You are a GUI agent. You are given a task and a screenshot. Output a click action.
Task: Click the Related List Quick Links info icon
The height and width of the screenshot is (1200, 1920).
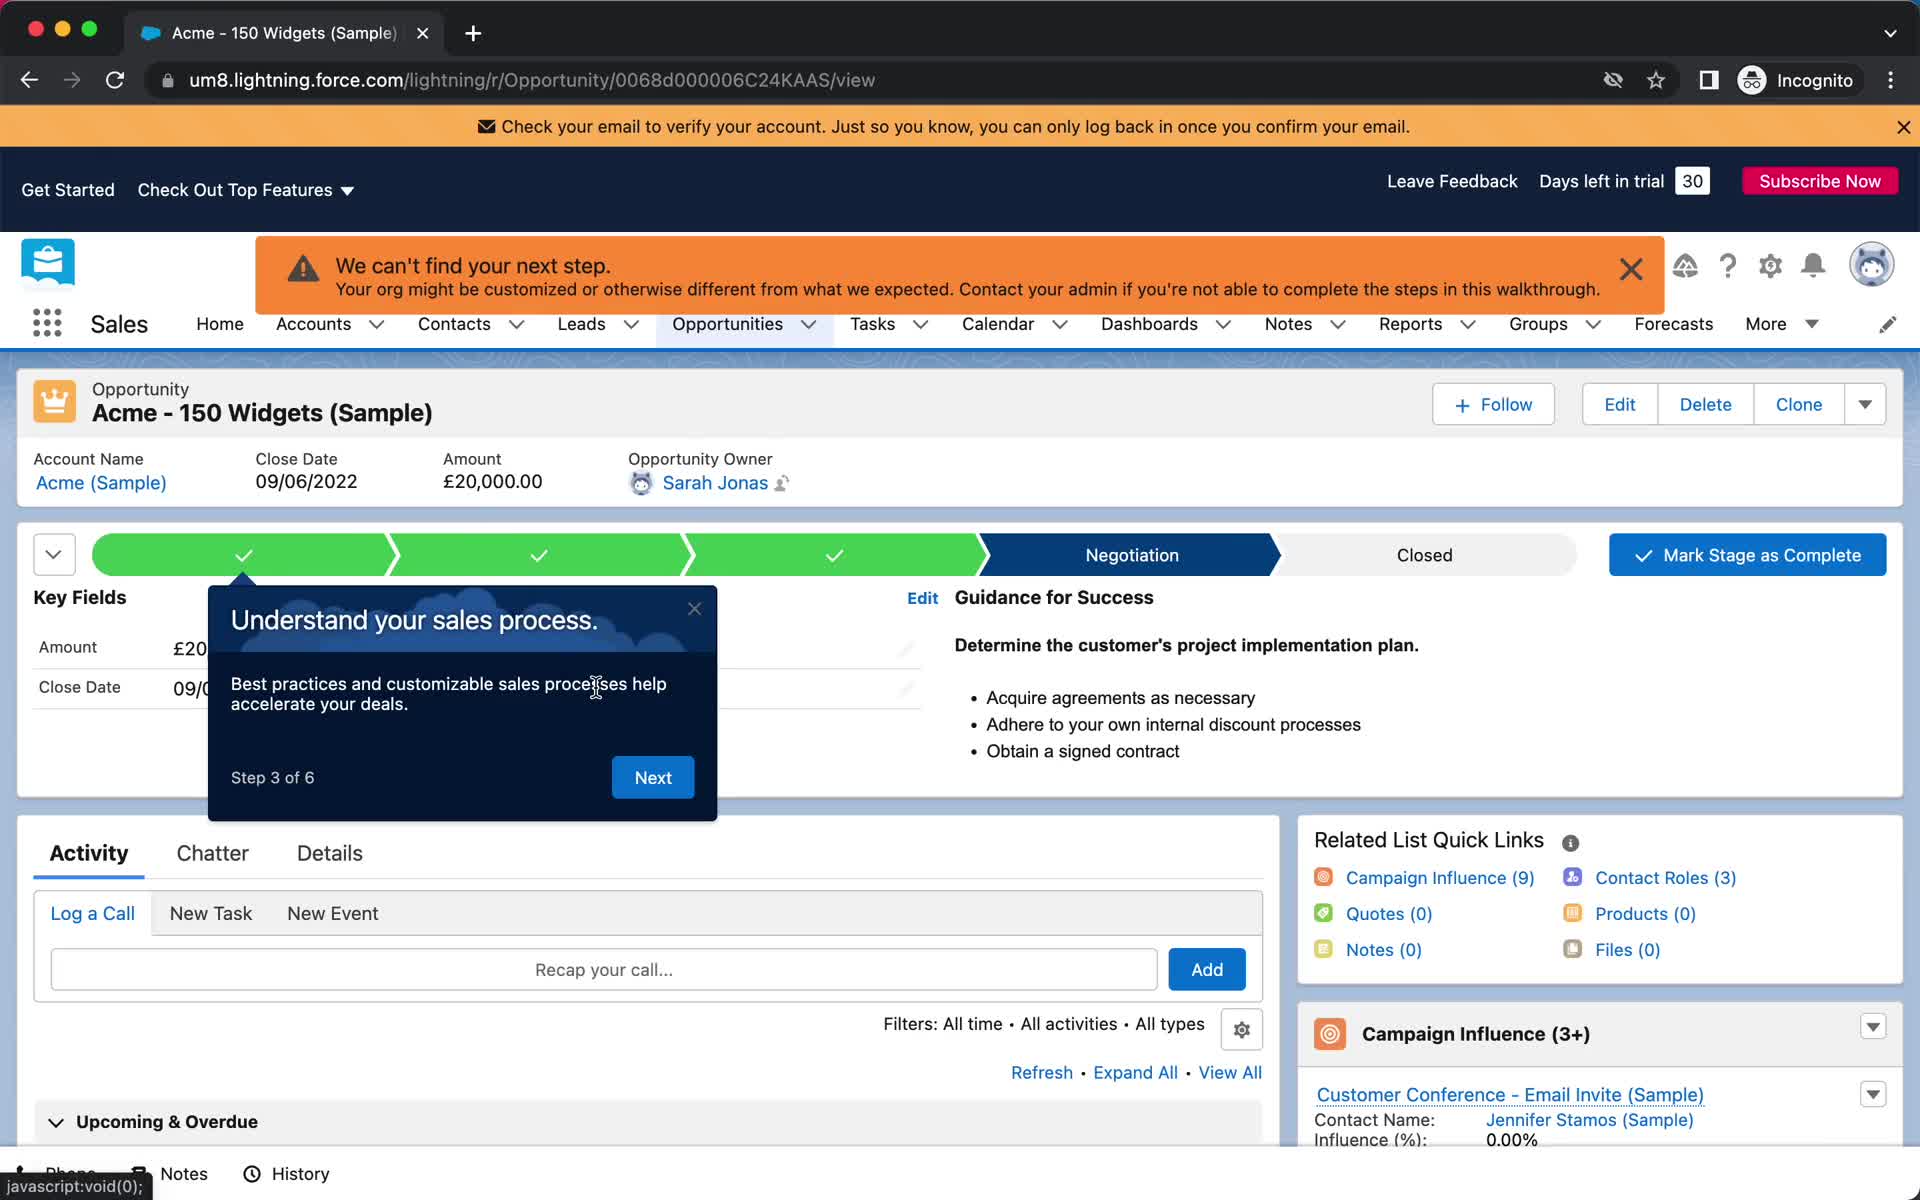click(x=1570, y=843)
